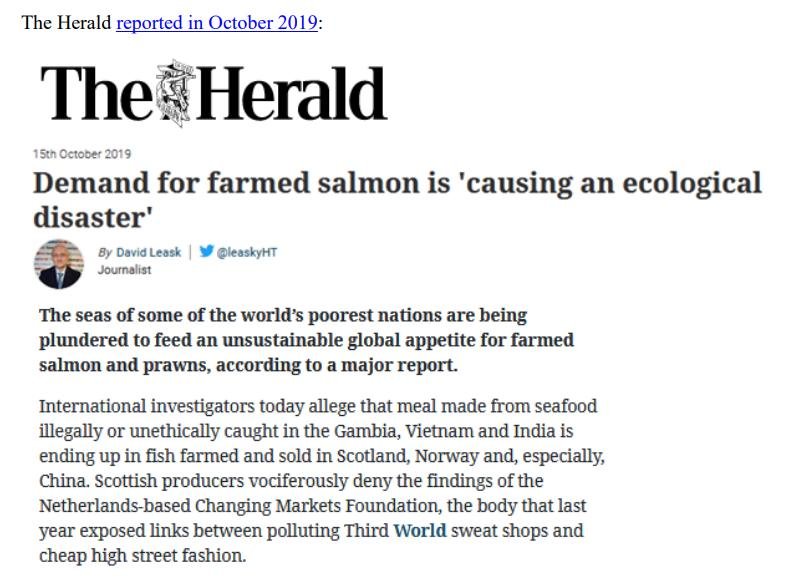Click the bold lead paragraph about plundered seas
This screenshot has width=801, height=584.
(x=306, y=340)
